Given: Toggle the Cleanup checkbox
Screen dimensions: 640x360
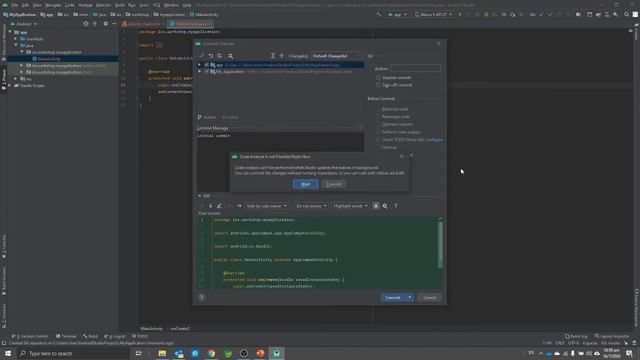Looking at the screenshot, I should point(378,147).
